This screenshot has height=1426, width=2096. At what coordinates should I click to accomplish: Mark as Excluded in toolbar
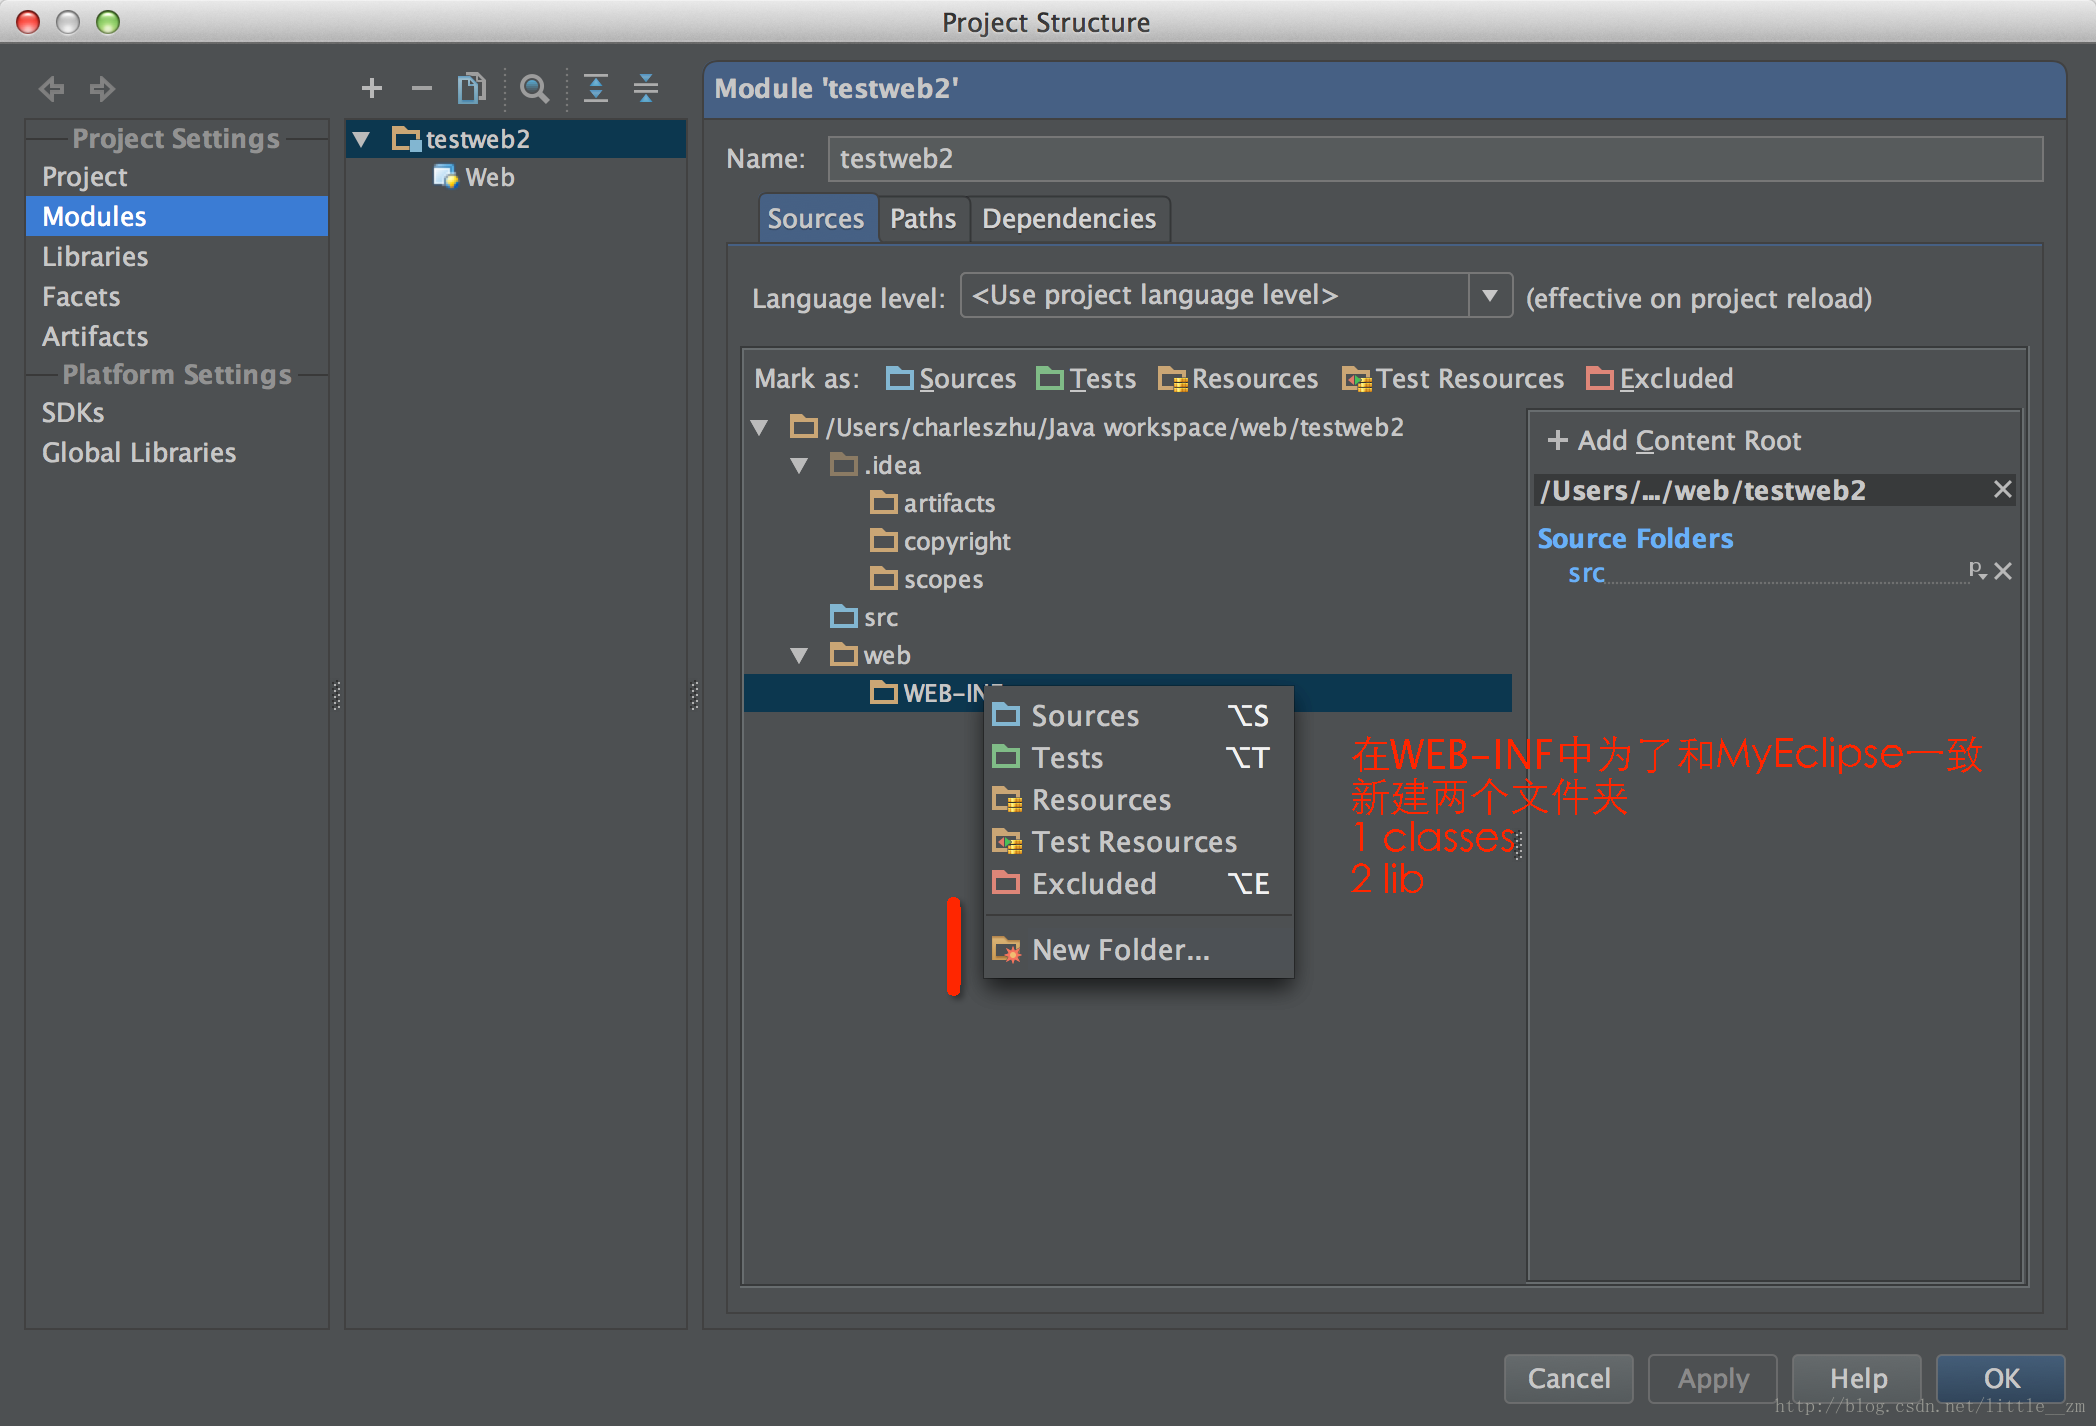click(x=1660, y=379)
